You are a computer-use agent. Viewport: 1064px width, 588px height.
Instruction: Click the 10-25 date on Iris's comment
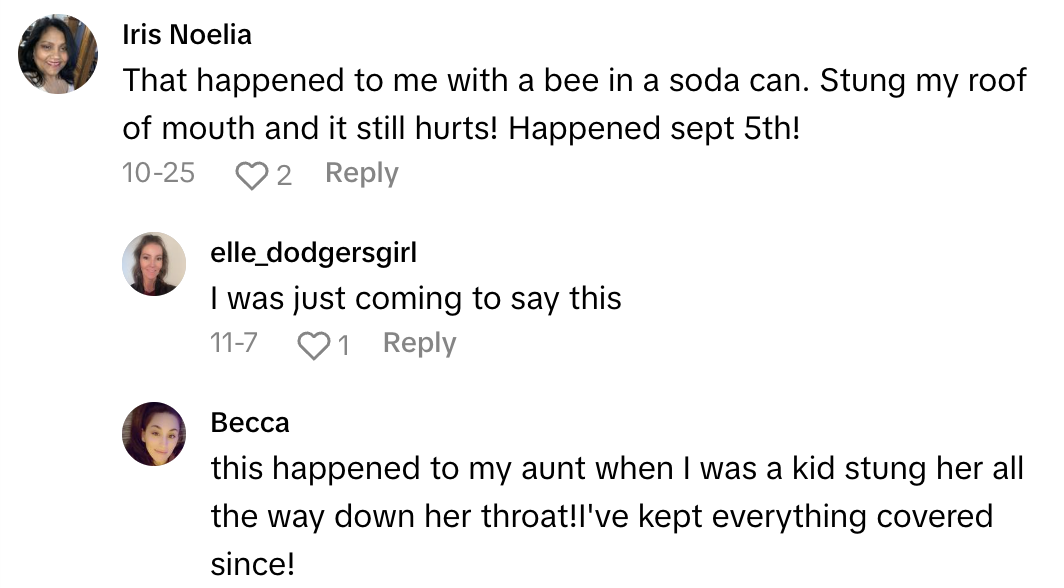pyautogui.click(x=158, y=174)
